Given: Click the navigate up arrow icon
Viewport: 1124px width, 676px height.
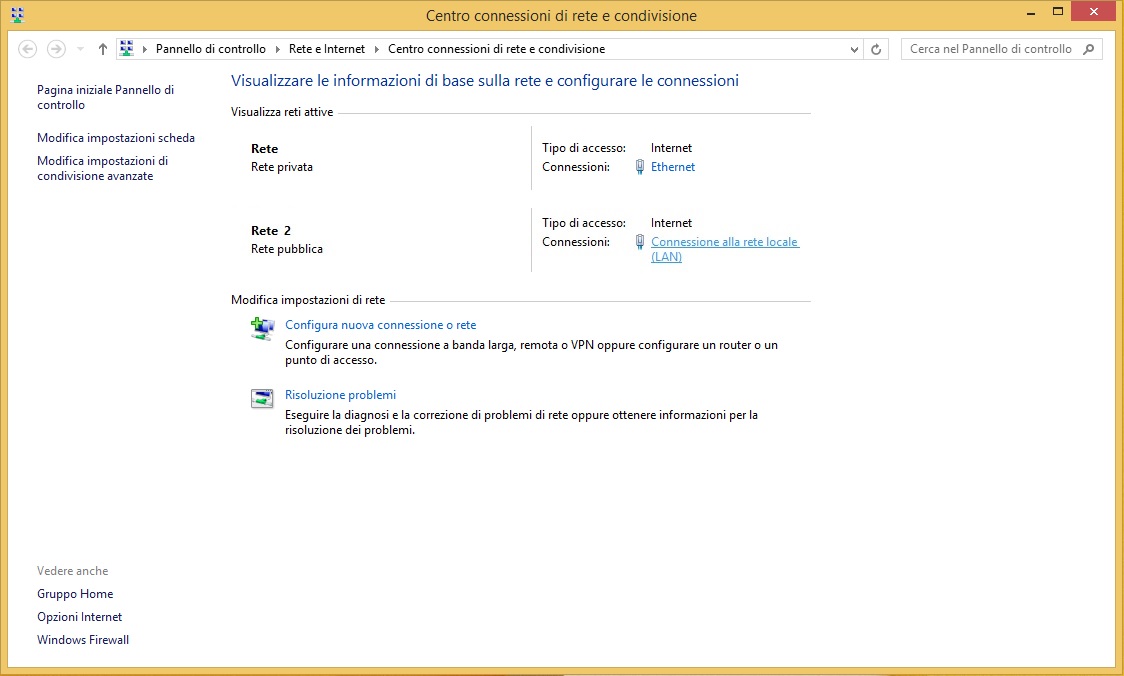Looking at the screenshot, I should pos(102,47).
